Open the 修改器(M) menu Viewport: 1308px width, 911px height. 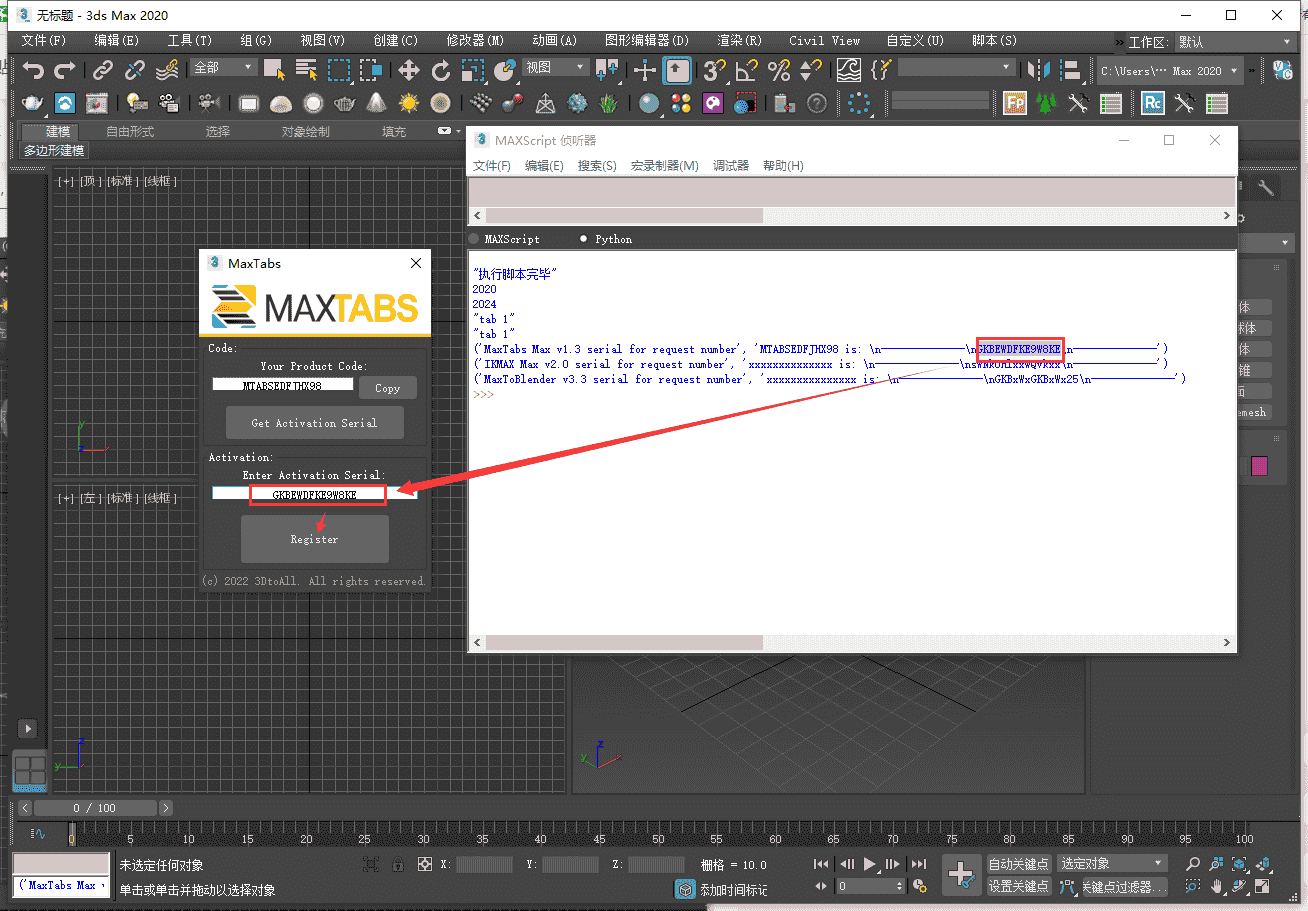coord(474,41)
